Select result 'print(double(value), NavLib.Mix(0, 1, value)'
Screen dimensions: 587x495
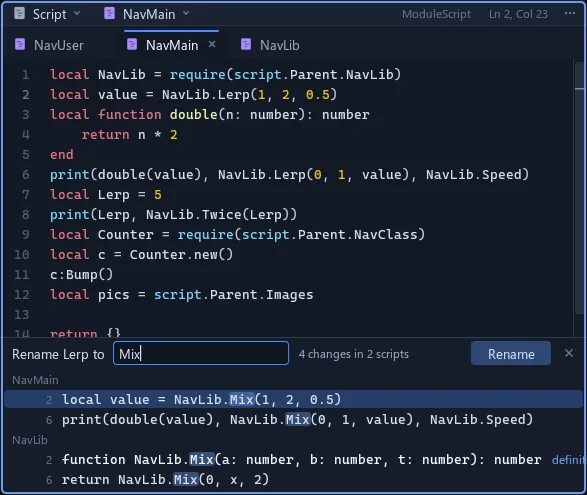click(x=294, y=419)
